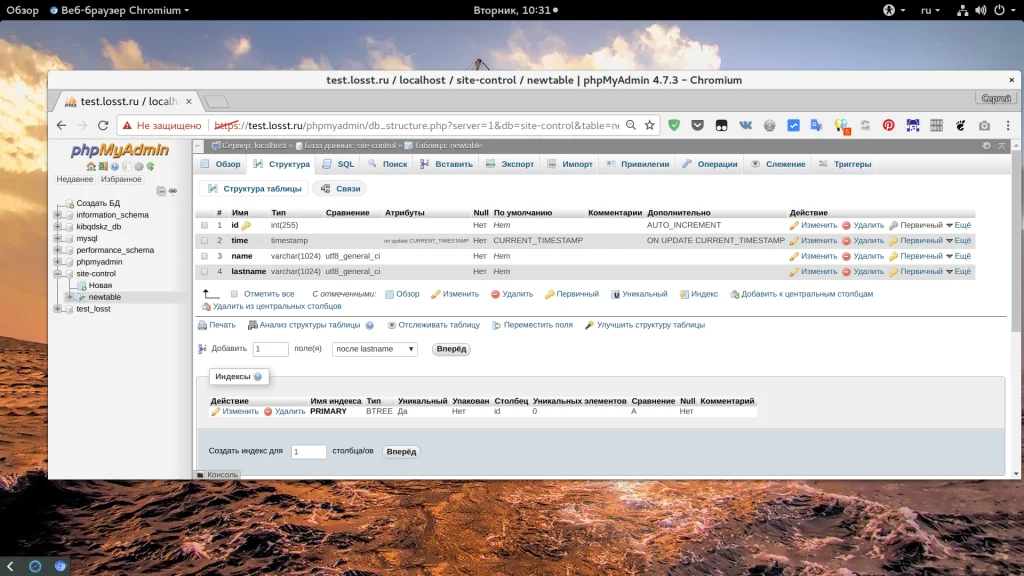Viewport: 1024px width, 576px height.
Task: Click the primary key icon for name row
Action: [894, 256]
